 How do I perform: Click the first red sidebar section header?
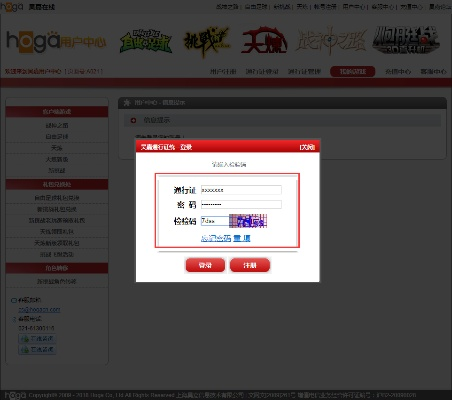[x=57, y=112]
